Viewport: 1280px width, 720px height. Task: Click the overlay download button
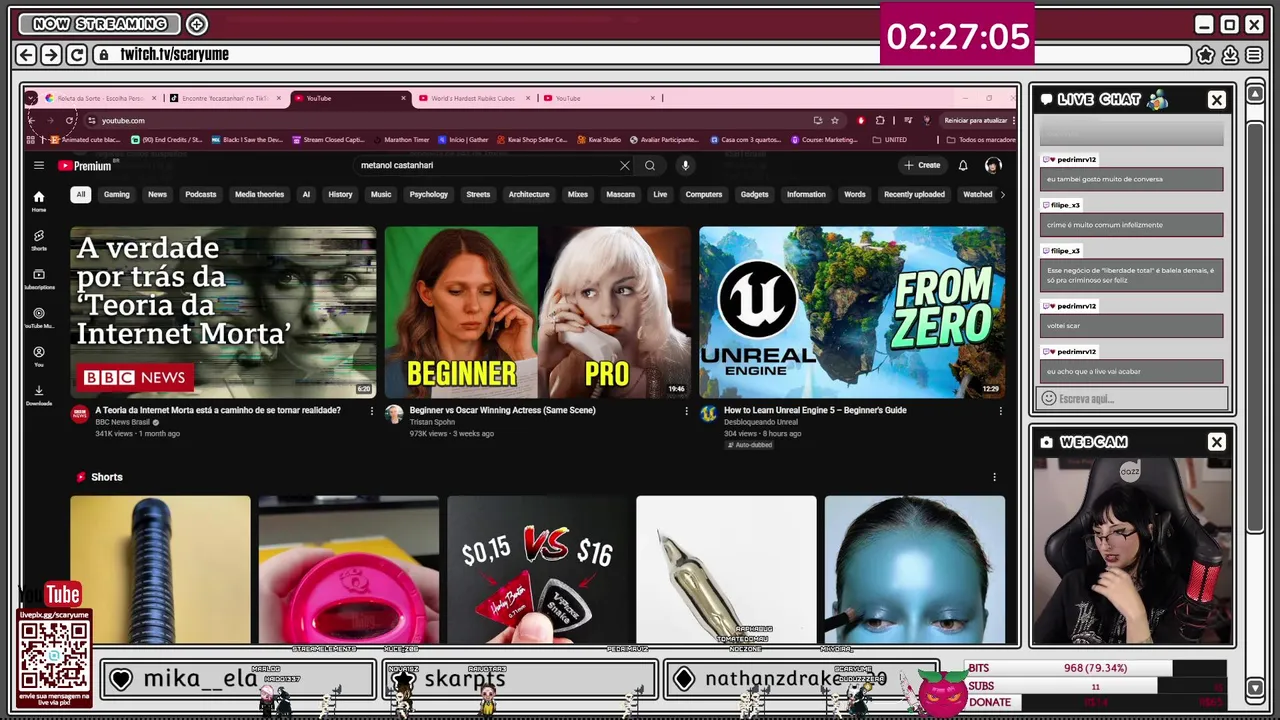[1230, 55]
